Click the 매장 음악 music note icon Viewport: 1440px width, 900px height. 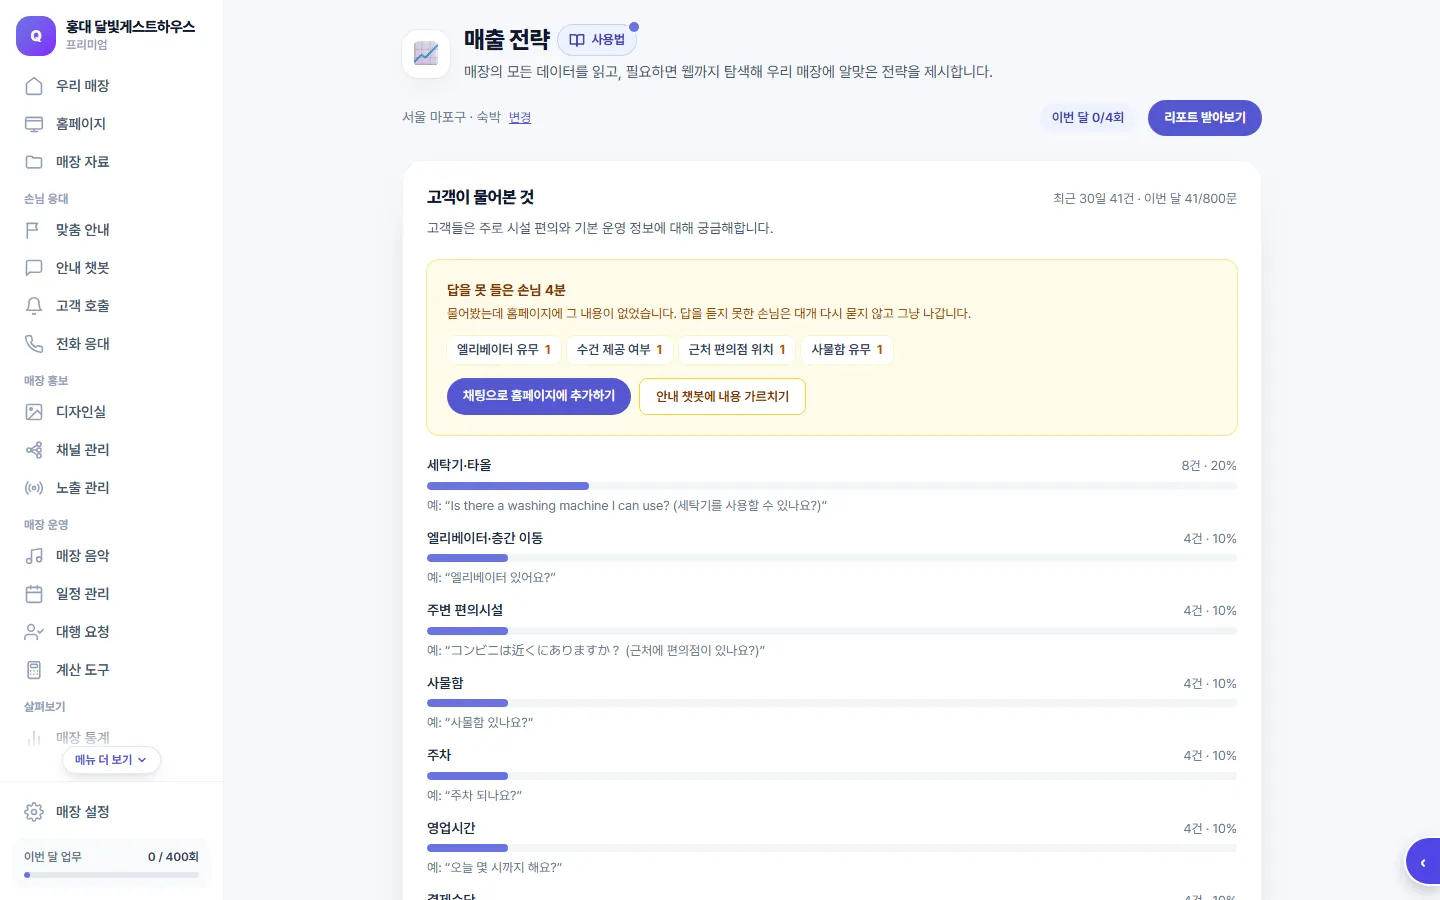pyautogui.click(x=34, y=556)
